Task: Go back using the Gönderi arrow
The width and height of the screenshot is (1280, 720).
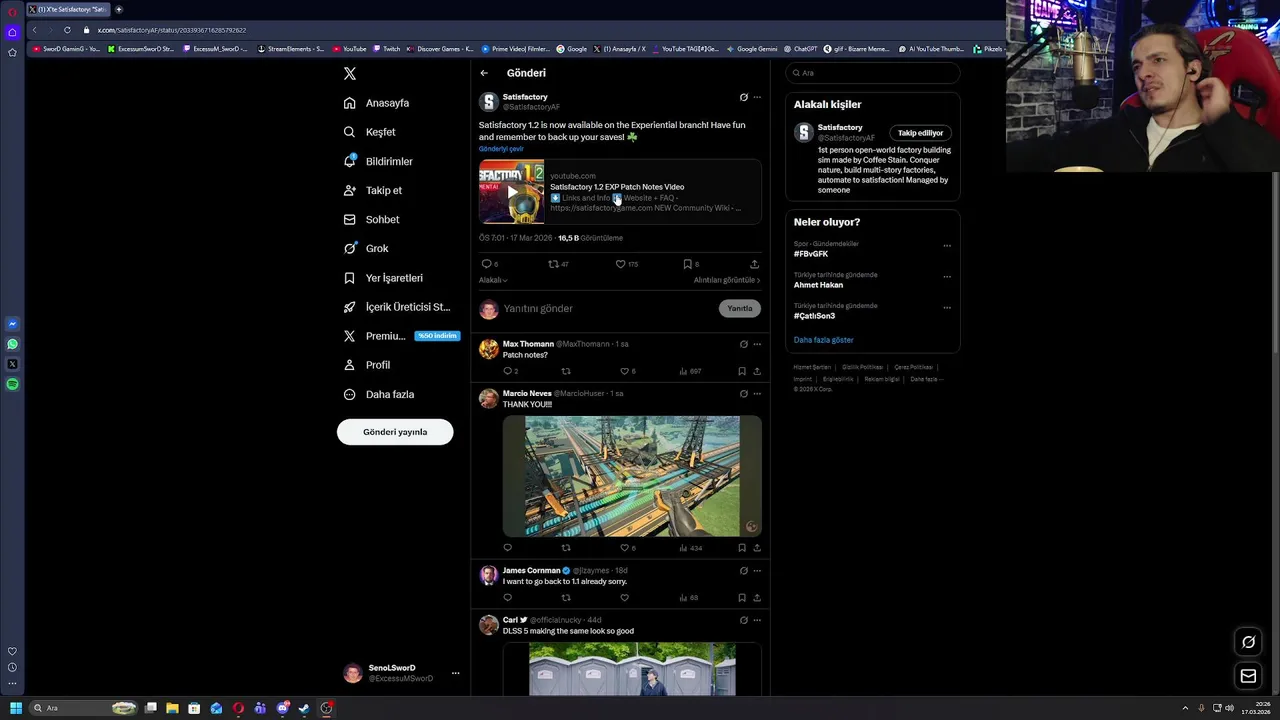Action: 484,73
